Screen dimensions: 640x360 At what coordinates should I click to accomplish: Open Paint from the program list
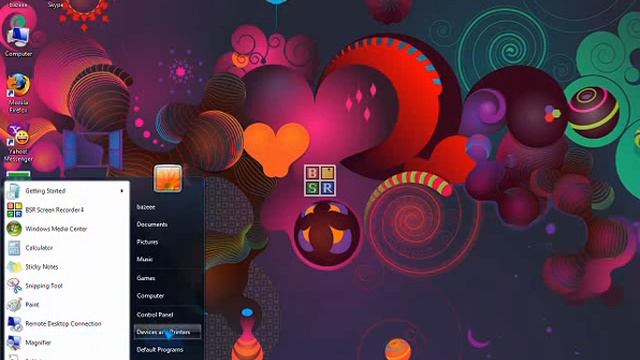coord(66,304)
